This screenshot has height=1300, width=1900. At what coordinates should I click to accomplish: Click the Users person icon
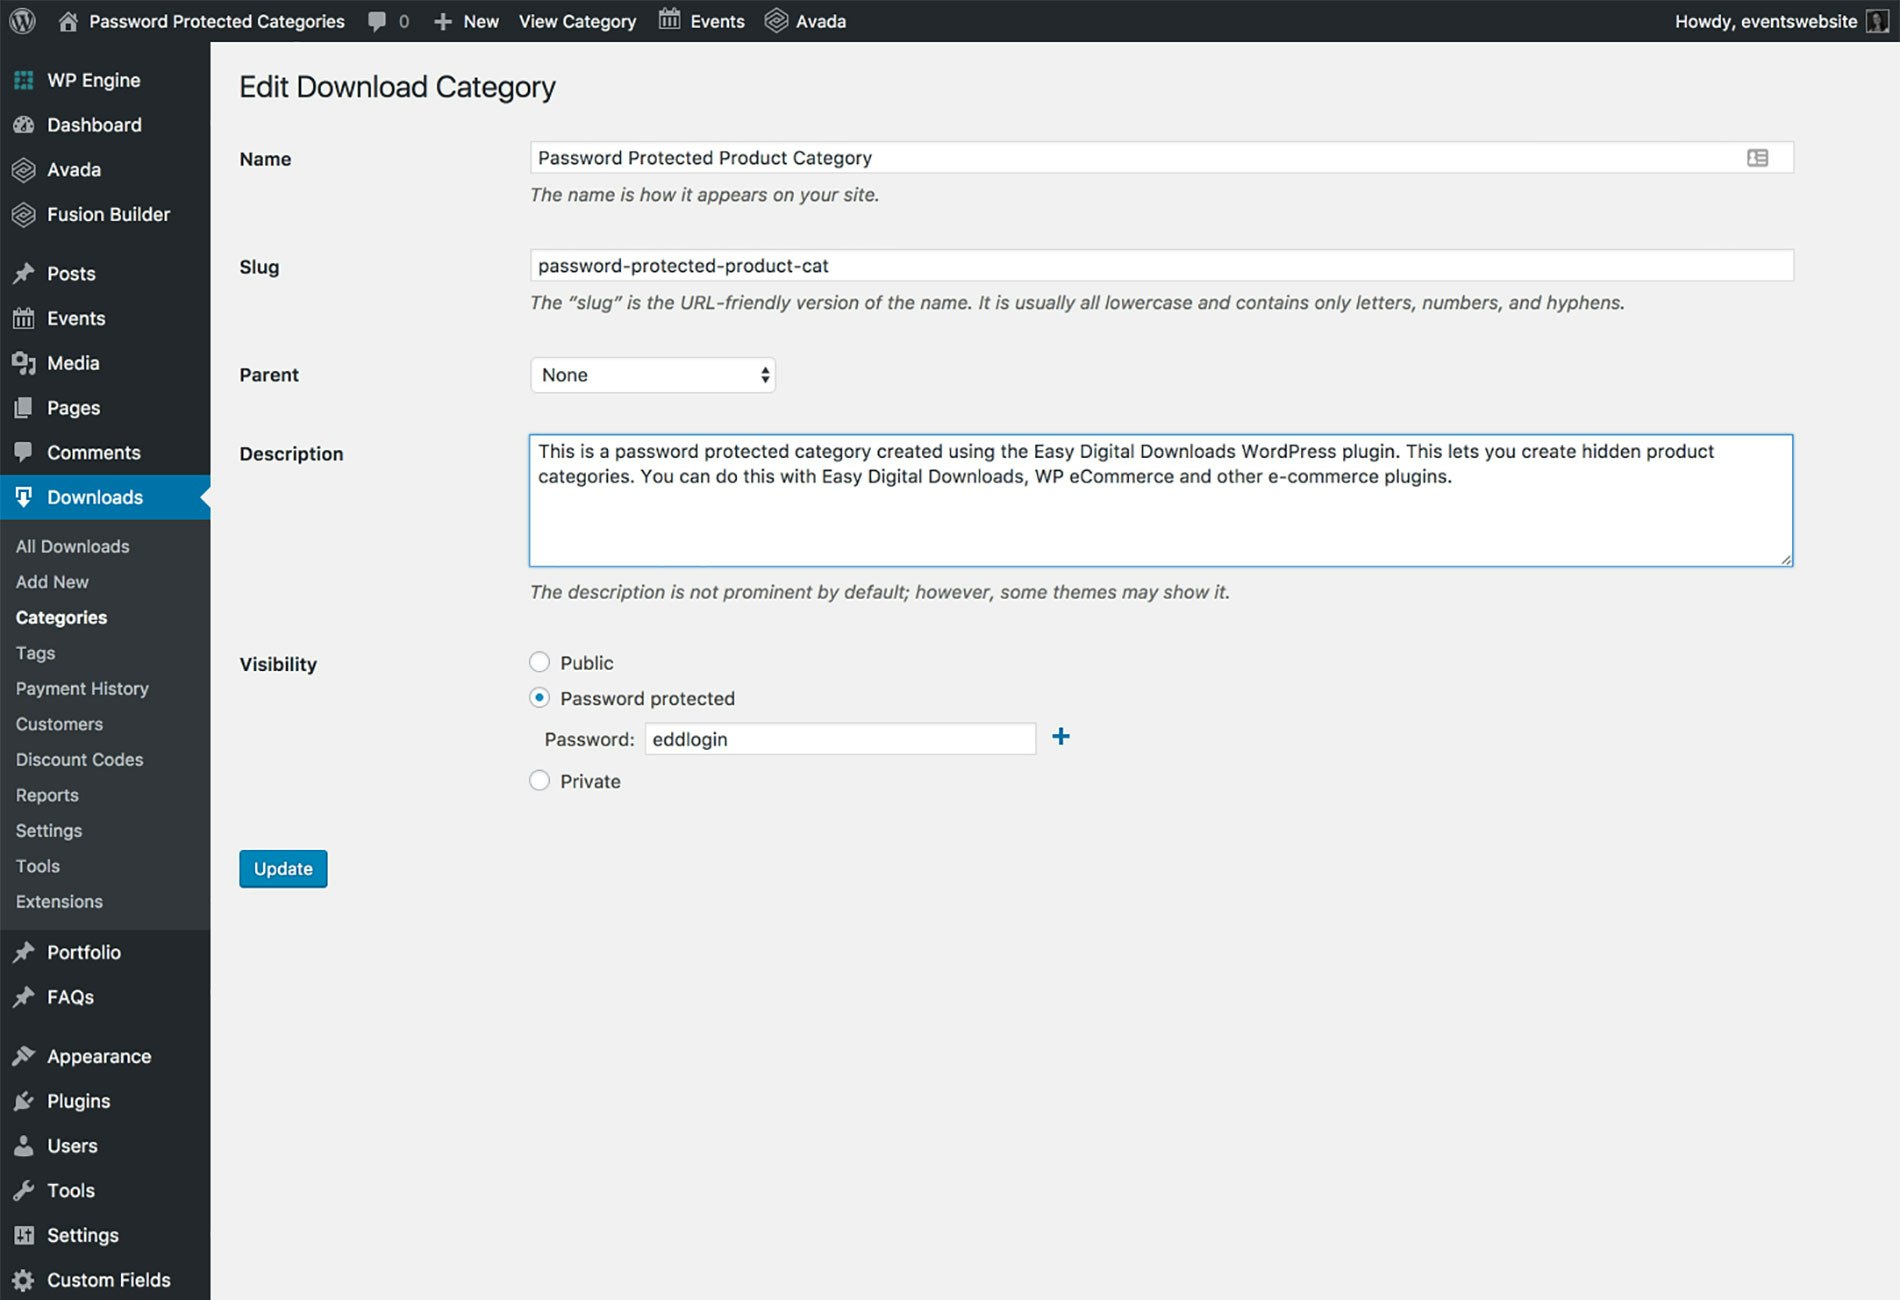(24, 1146)
